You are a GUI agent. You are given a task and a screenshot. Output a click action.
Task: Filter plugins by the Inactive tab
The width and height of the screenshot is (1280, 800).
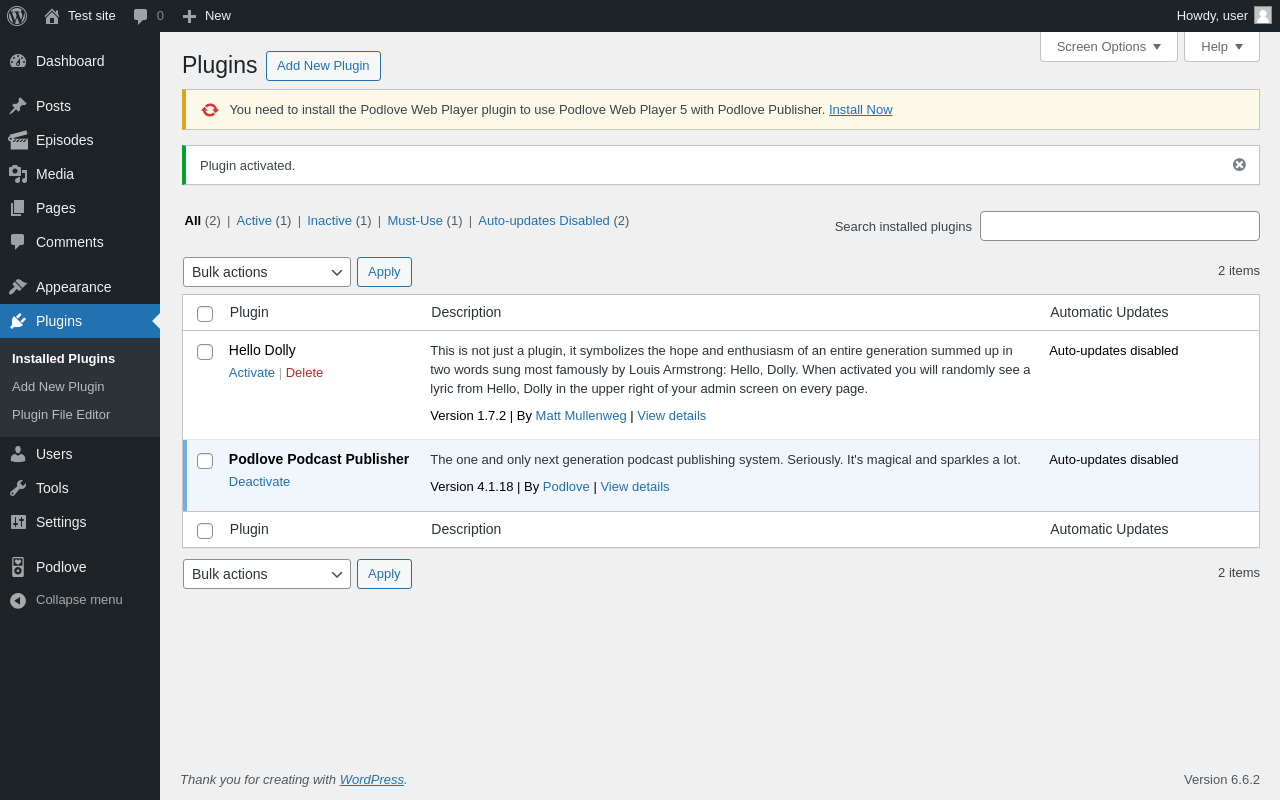[x=329, y=221]
